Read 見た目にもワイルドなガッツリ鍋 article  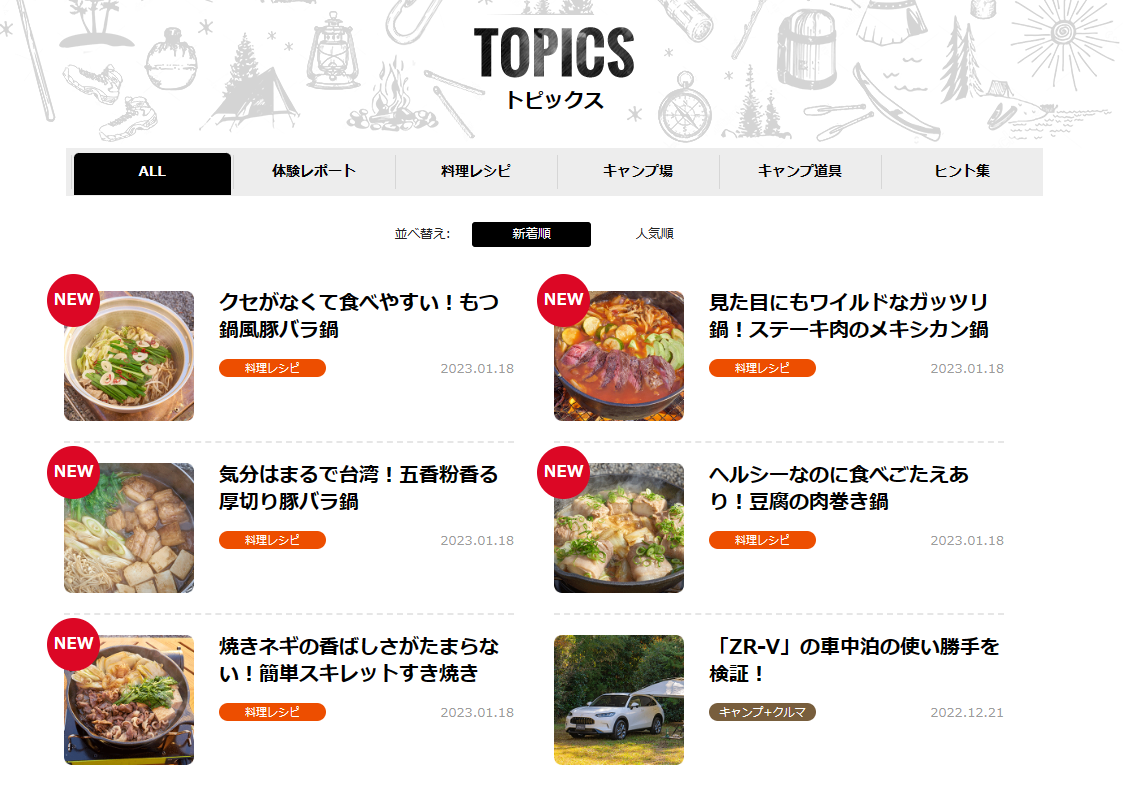(849, 316)
